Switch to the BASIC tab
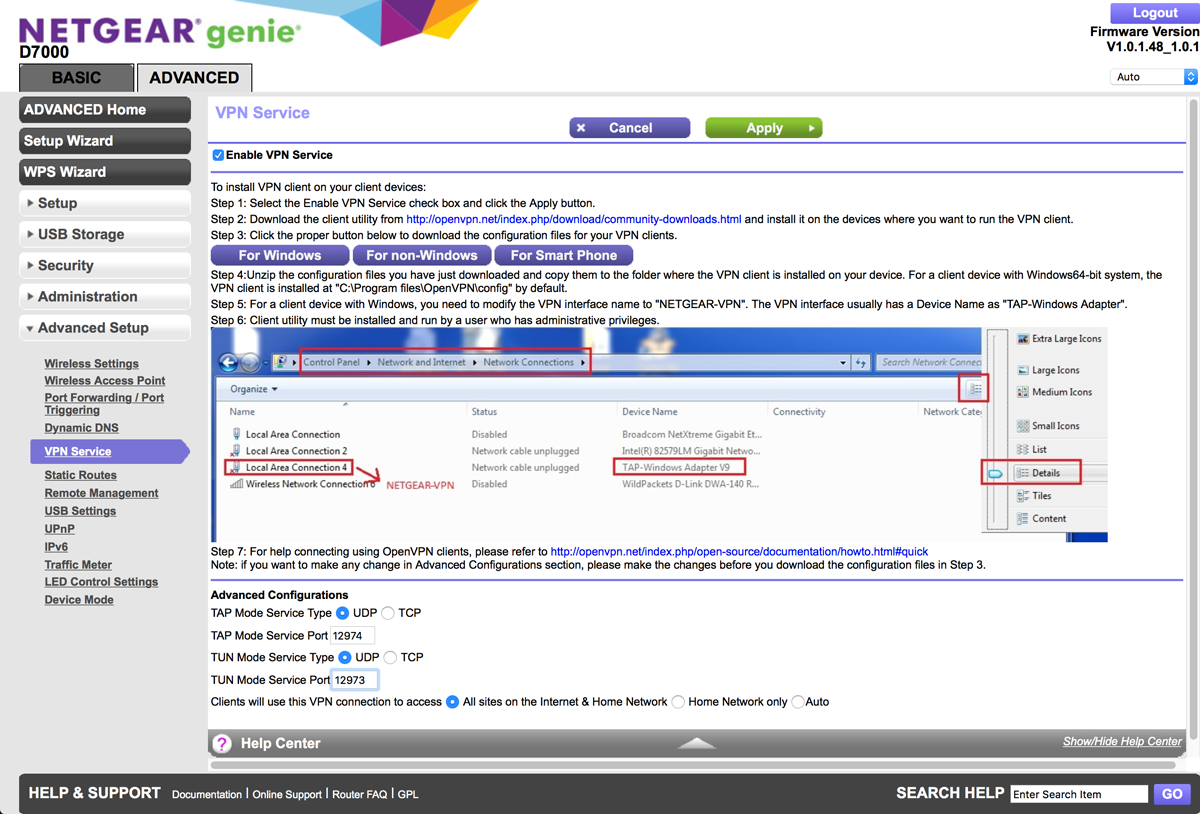Screen dimensions: 1200x814 tap(76, 78)
